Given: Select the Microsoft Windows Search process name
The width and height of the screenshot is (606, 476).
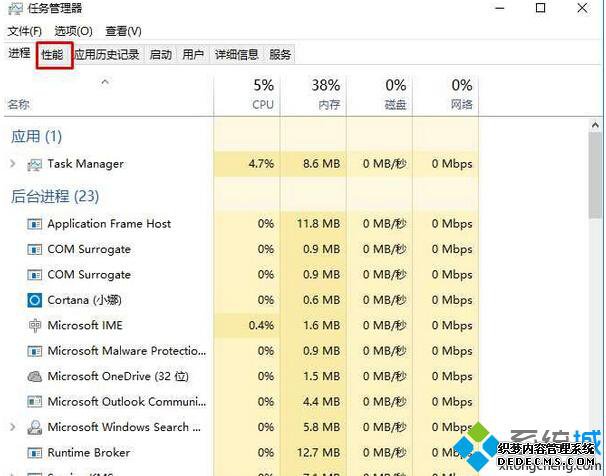Looking at the screenshot, I should coord(124,427).
